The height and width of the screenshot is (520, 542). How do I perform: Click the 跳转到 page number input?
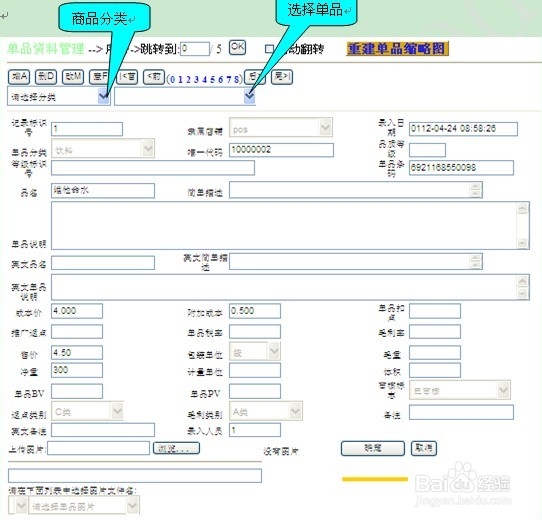195,49
